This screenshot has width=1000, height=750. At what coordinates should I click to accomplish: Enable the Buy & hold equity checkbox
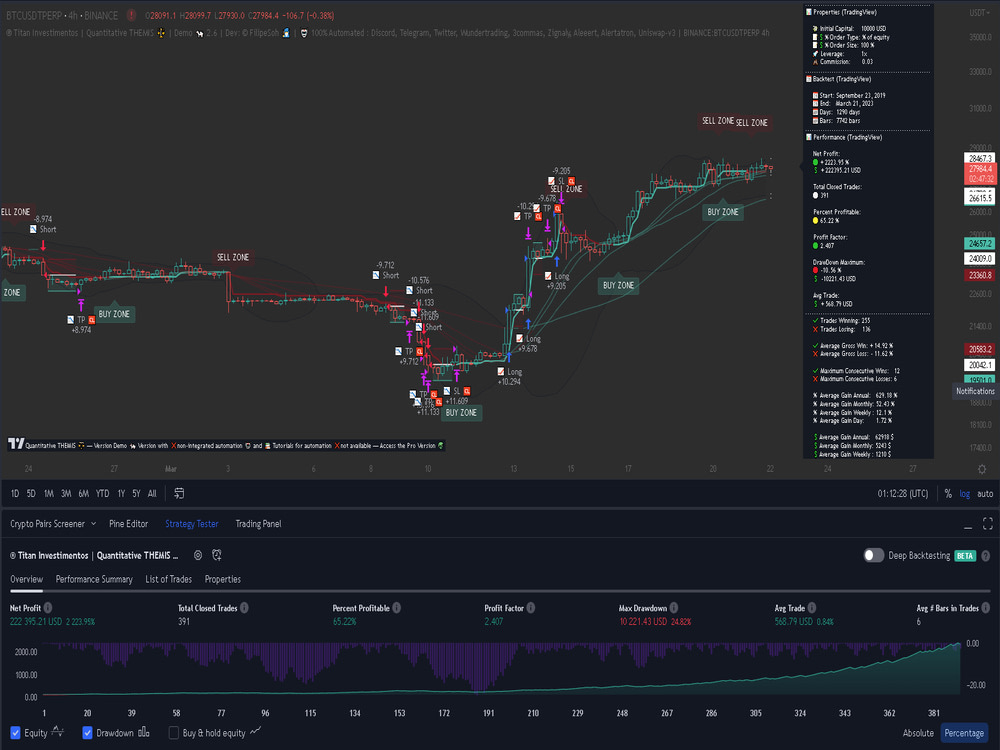pos(173,732)
